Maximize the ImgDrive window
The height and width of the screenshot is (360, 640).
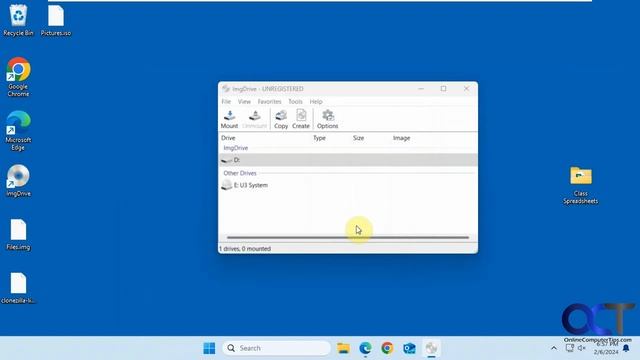pos(443,89)
